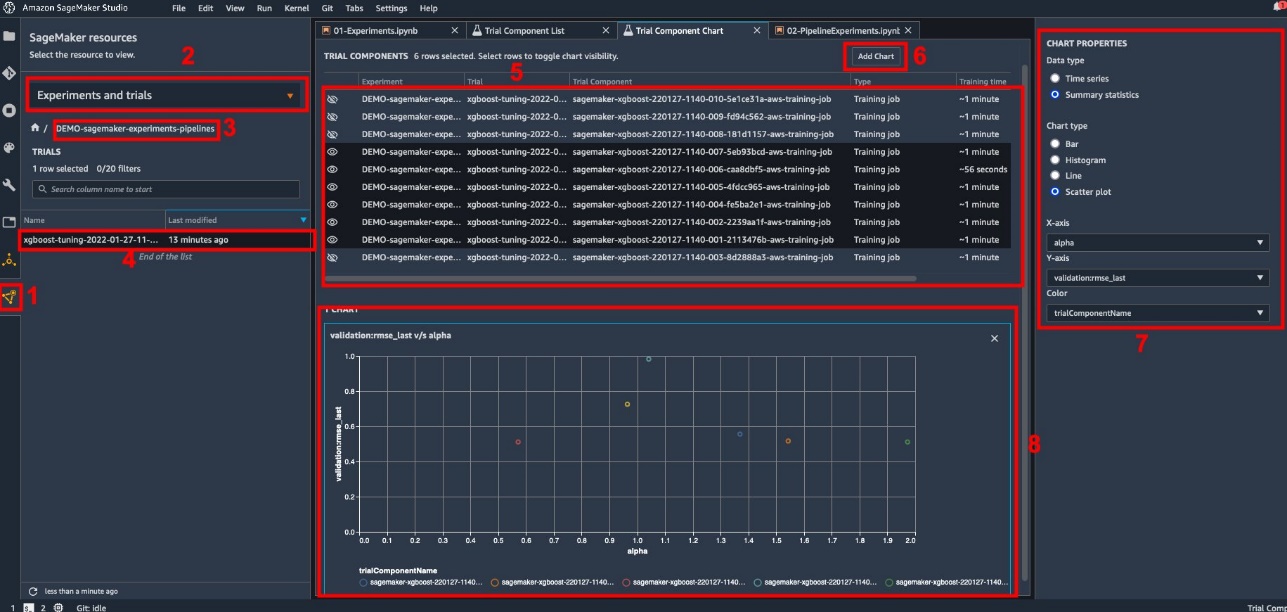
Task: Toggle visibility of 1140-009-fd94c562 training job
Action: pyautogui.click(x=332, y=117)
